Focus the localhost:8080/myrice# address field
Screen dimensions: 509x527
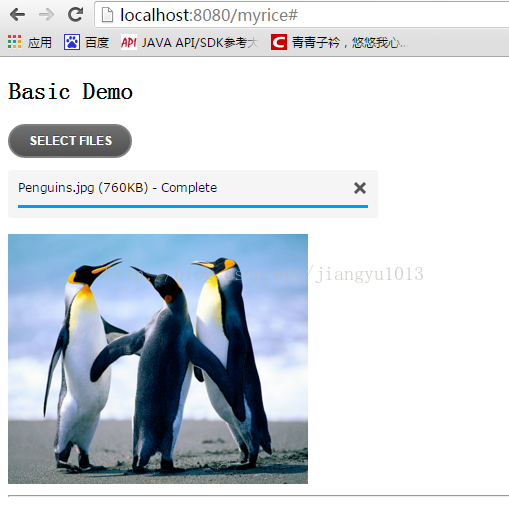click(x=303, y=15)
